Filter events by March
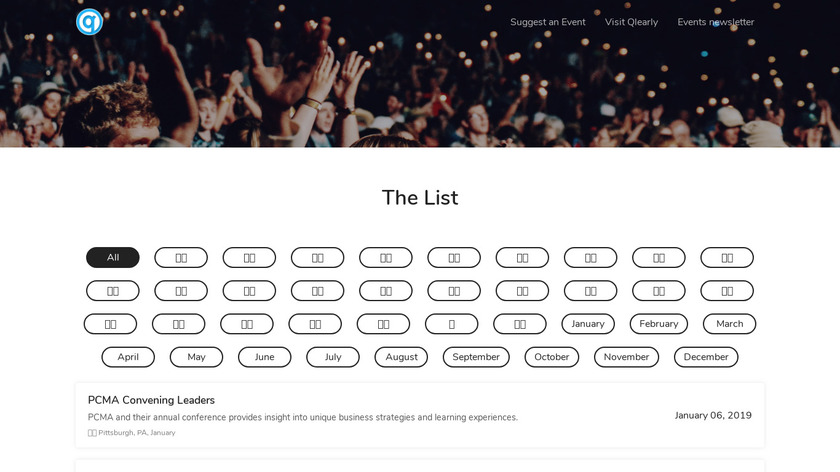The image size is (840, 472). (x=730, y=324)
